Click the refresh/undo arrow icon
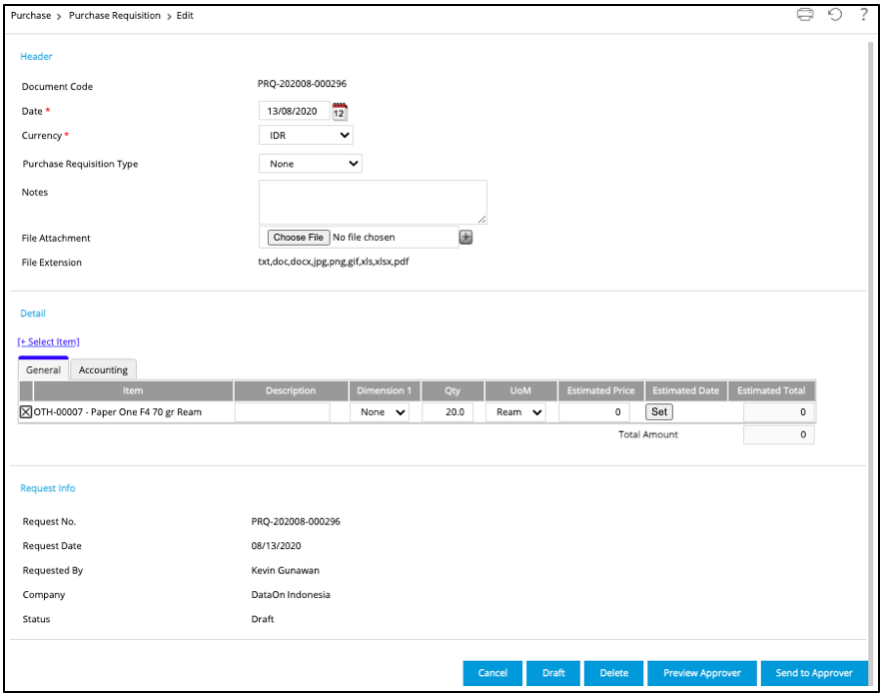 coord(835,15)
